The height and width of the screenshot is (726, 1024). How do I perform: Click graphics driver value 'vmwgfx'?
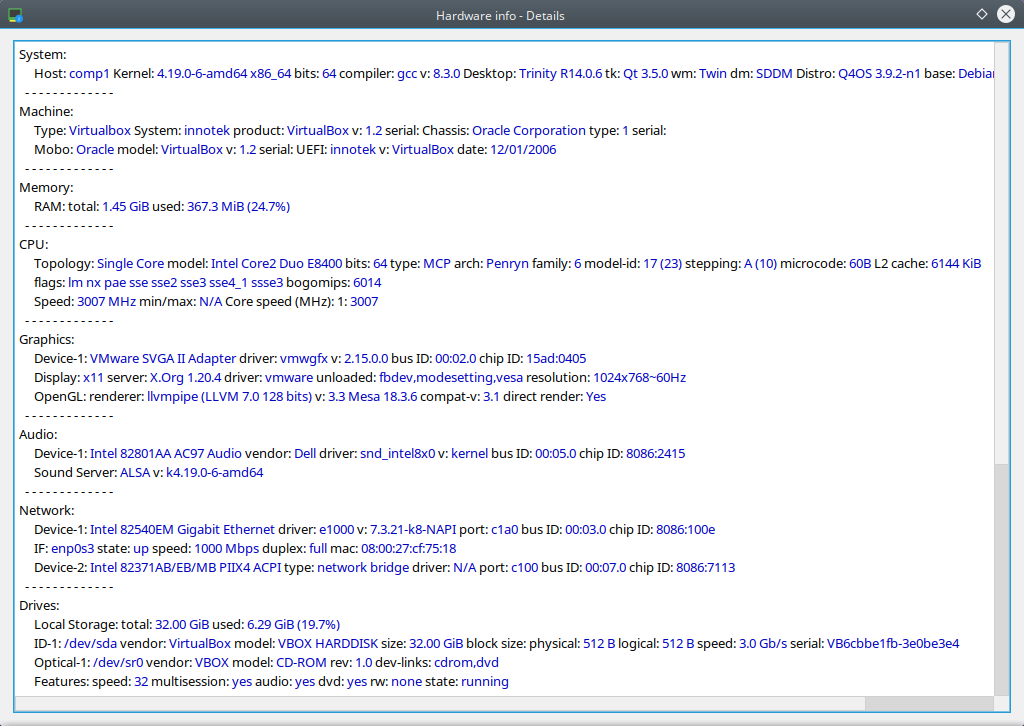[304, 358]
